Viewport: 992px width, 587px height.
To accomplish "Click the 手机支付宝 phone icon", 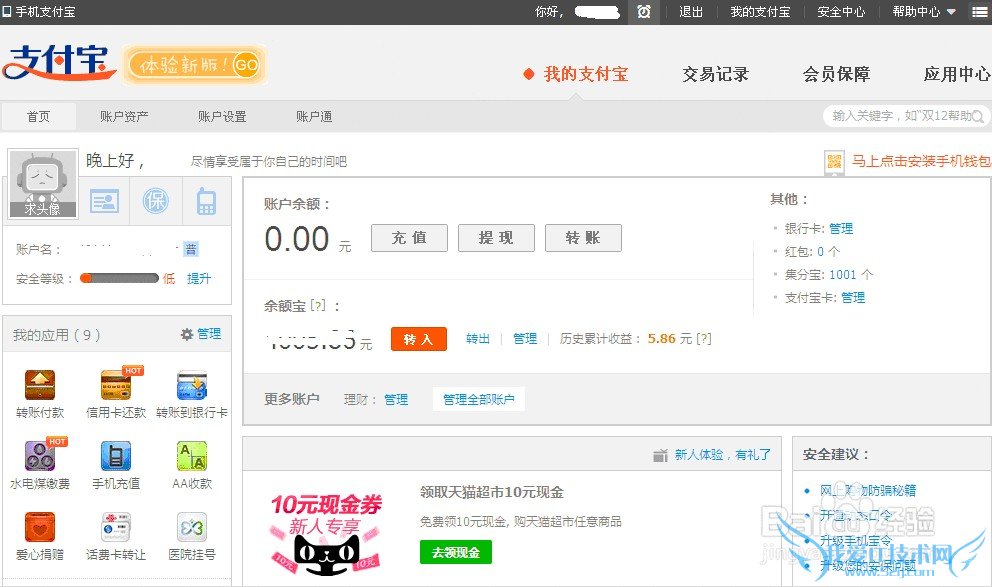I will 7,11.
